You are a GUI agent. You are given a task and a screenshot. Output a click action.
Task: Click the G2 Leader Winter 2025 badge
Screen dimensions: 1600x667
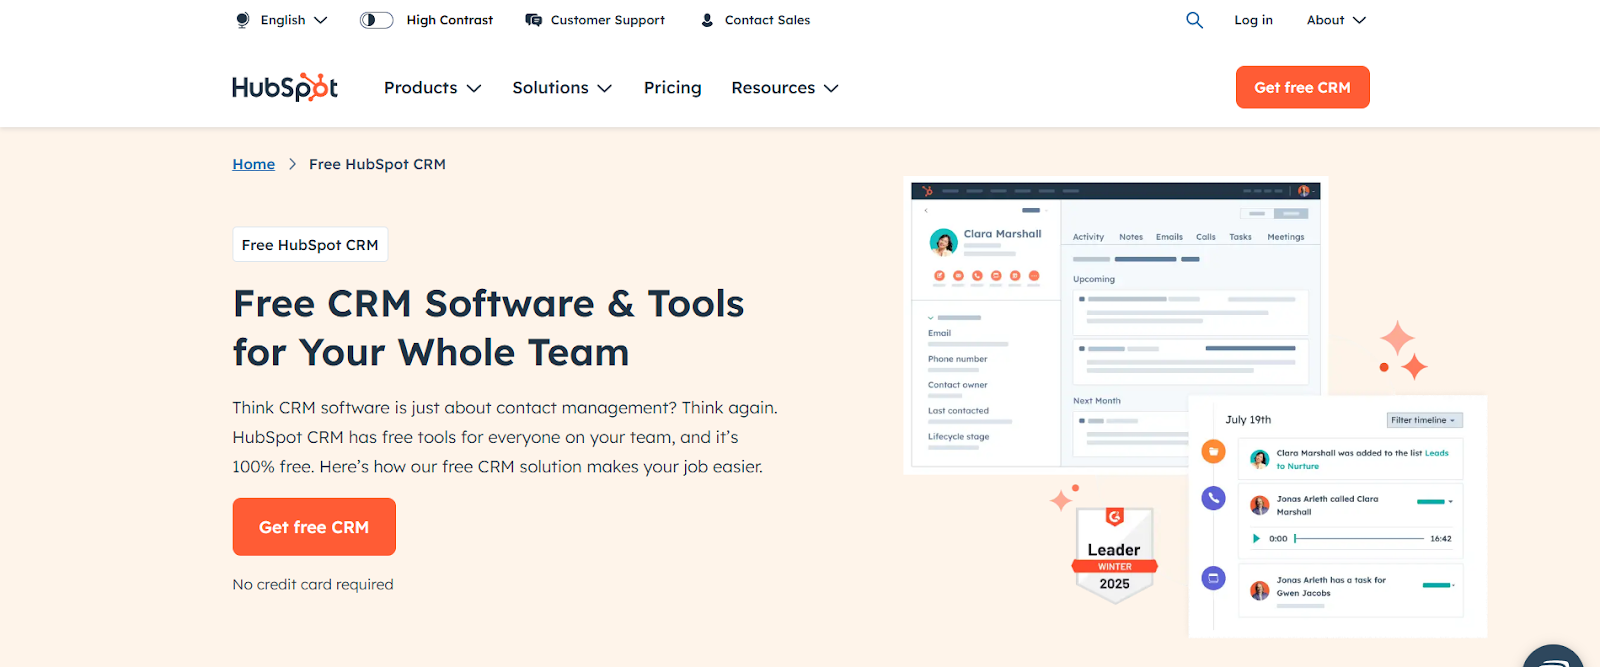tap(1114, 554)
